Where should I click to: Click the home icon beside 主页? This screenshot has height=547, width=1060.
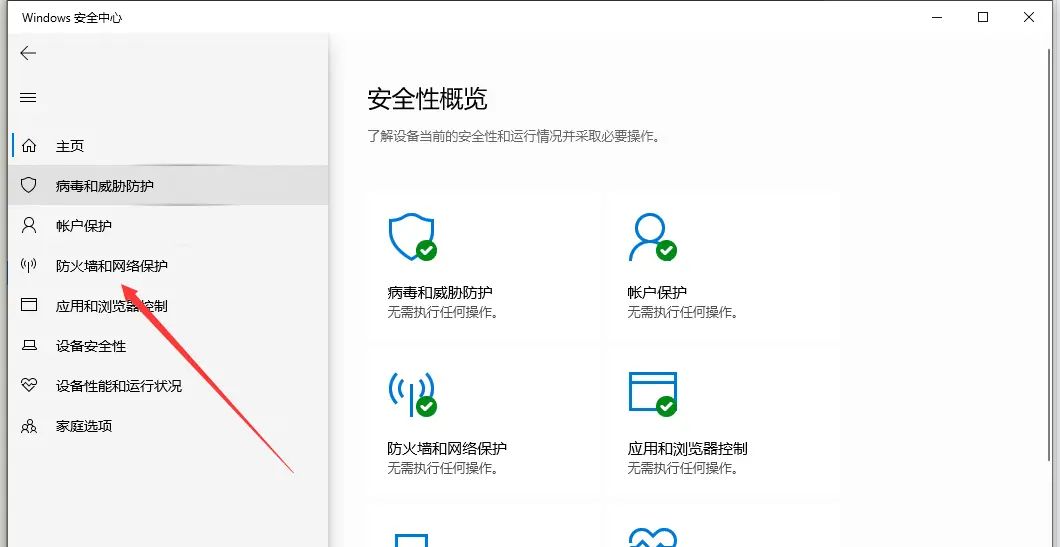tap(28, 145)
